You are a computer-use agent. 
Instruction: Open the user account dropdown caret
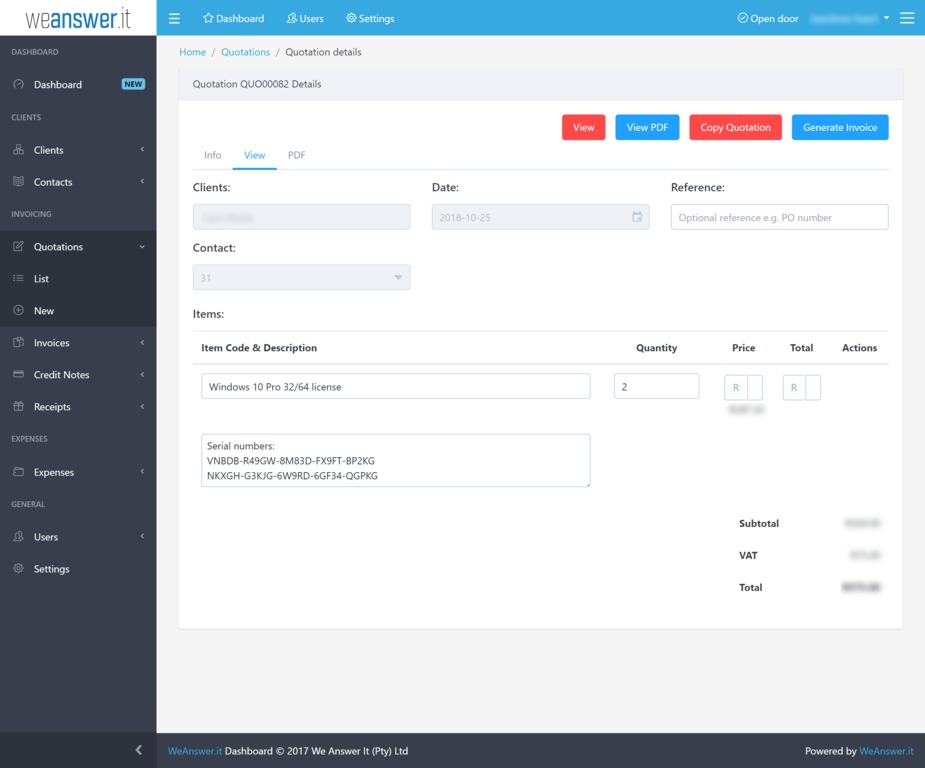click(x=886, y=18)
